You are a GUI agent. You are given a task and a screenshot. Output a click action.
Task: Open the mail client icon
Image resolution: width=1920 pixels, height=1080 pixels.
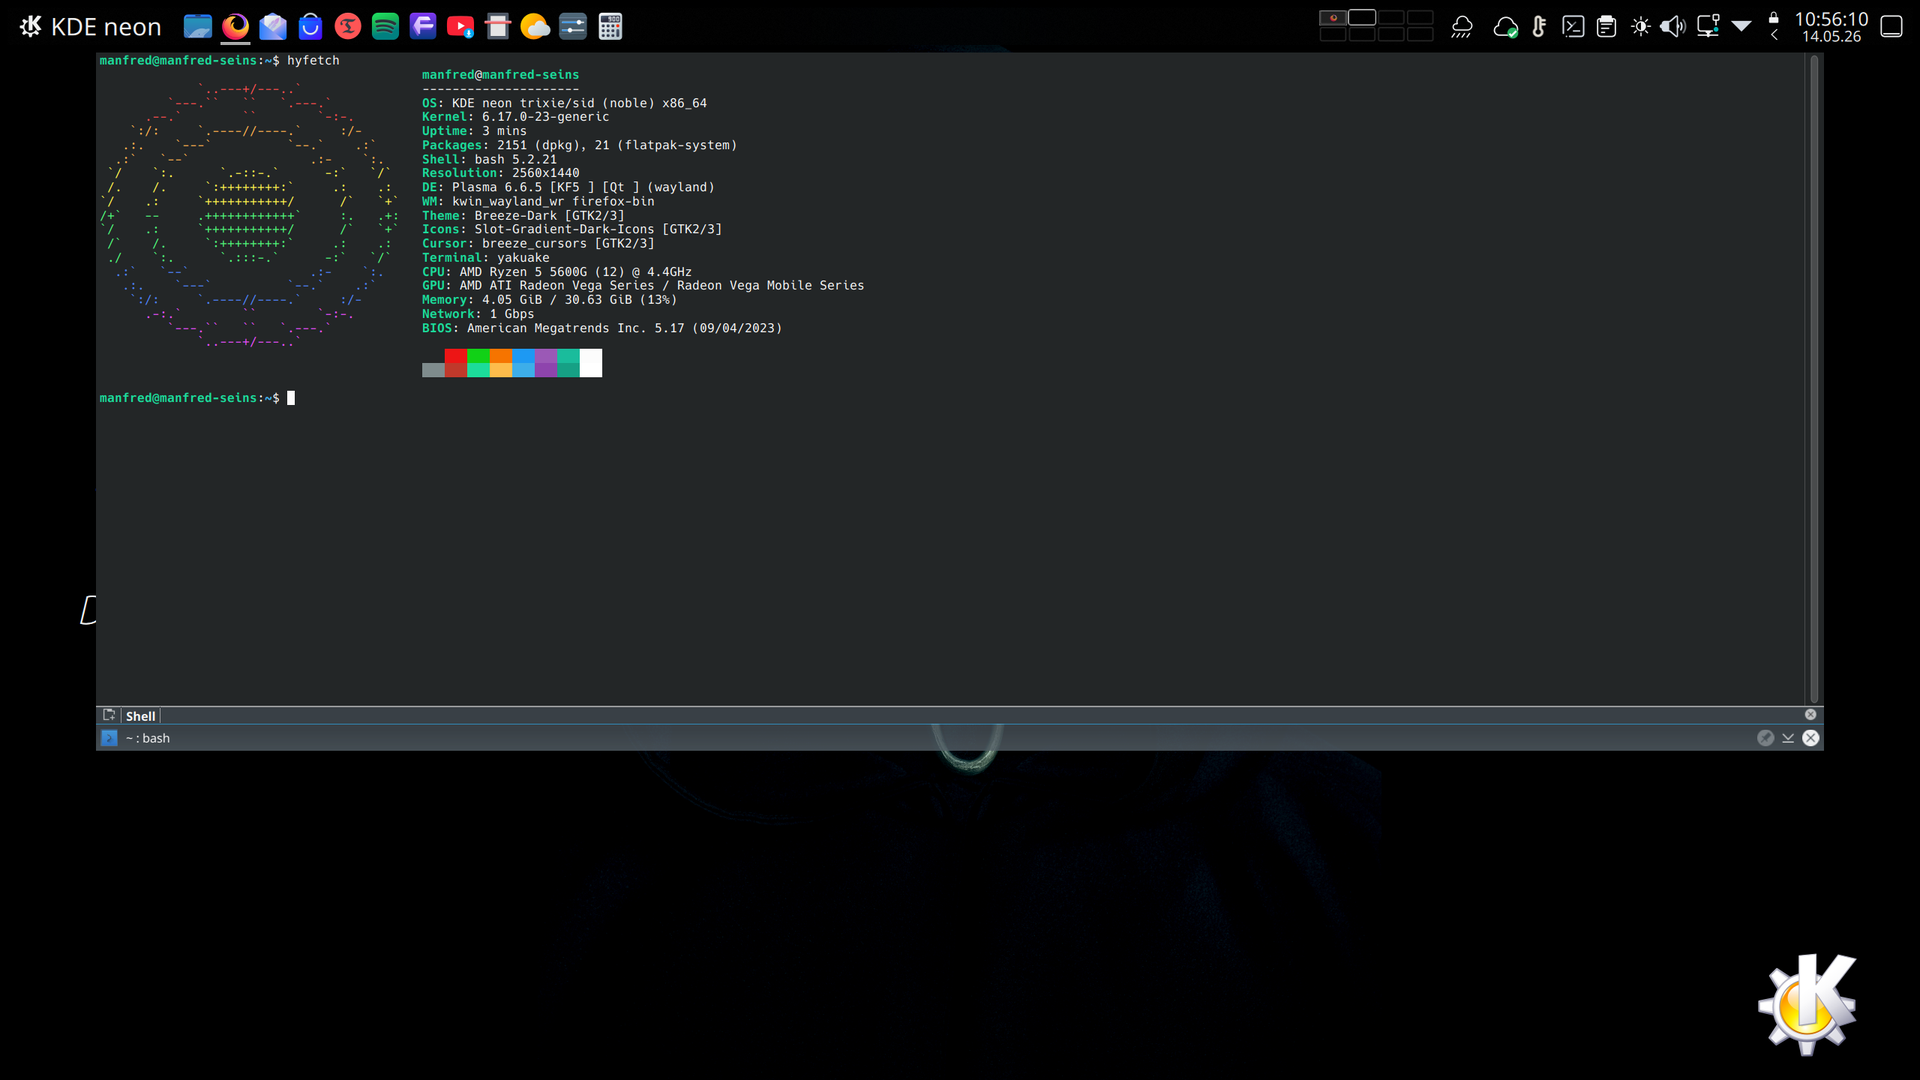(x=273, y=27)
